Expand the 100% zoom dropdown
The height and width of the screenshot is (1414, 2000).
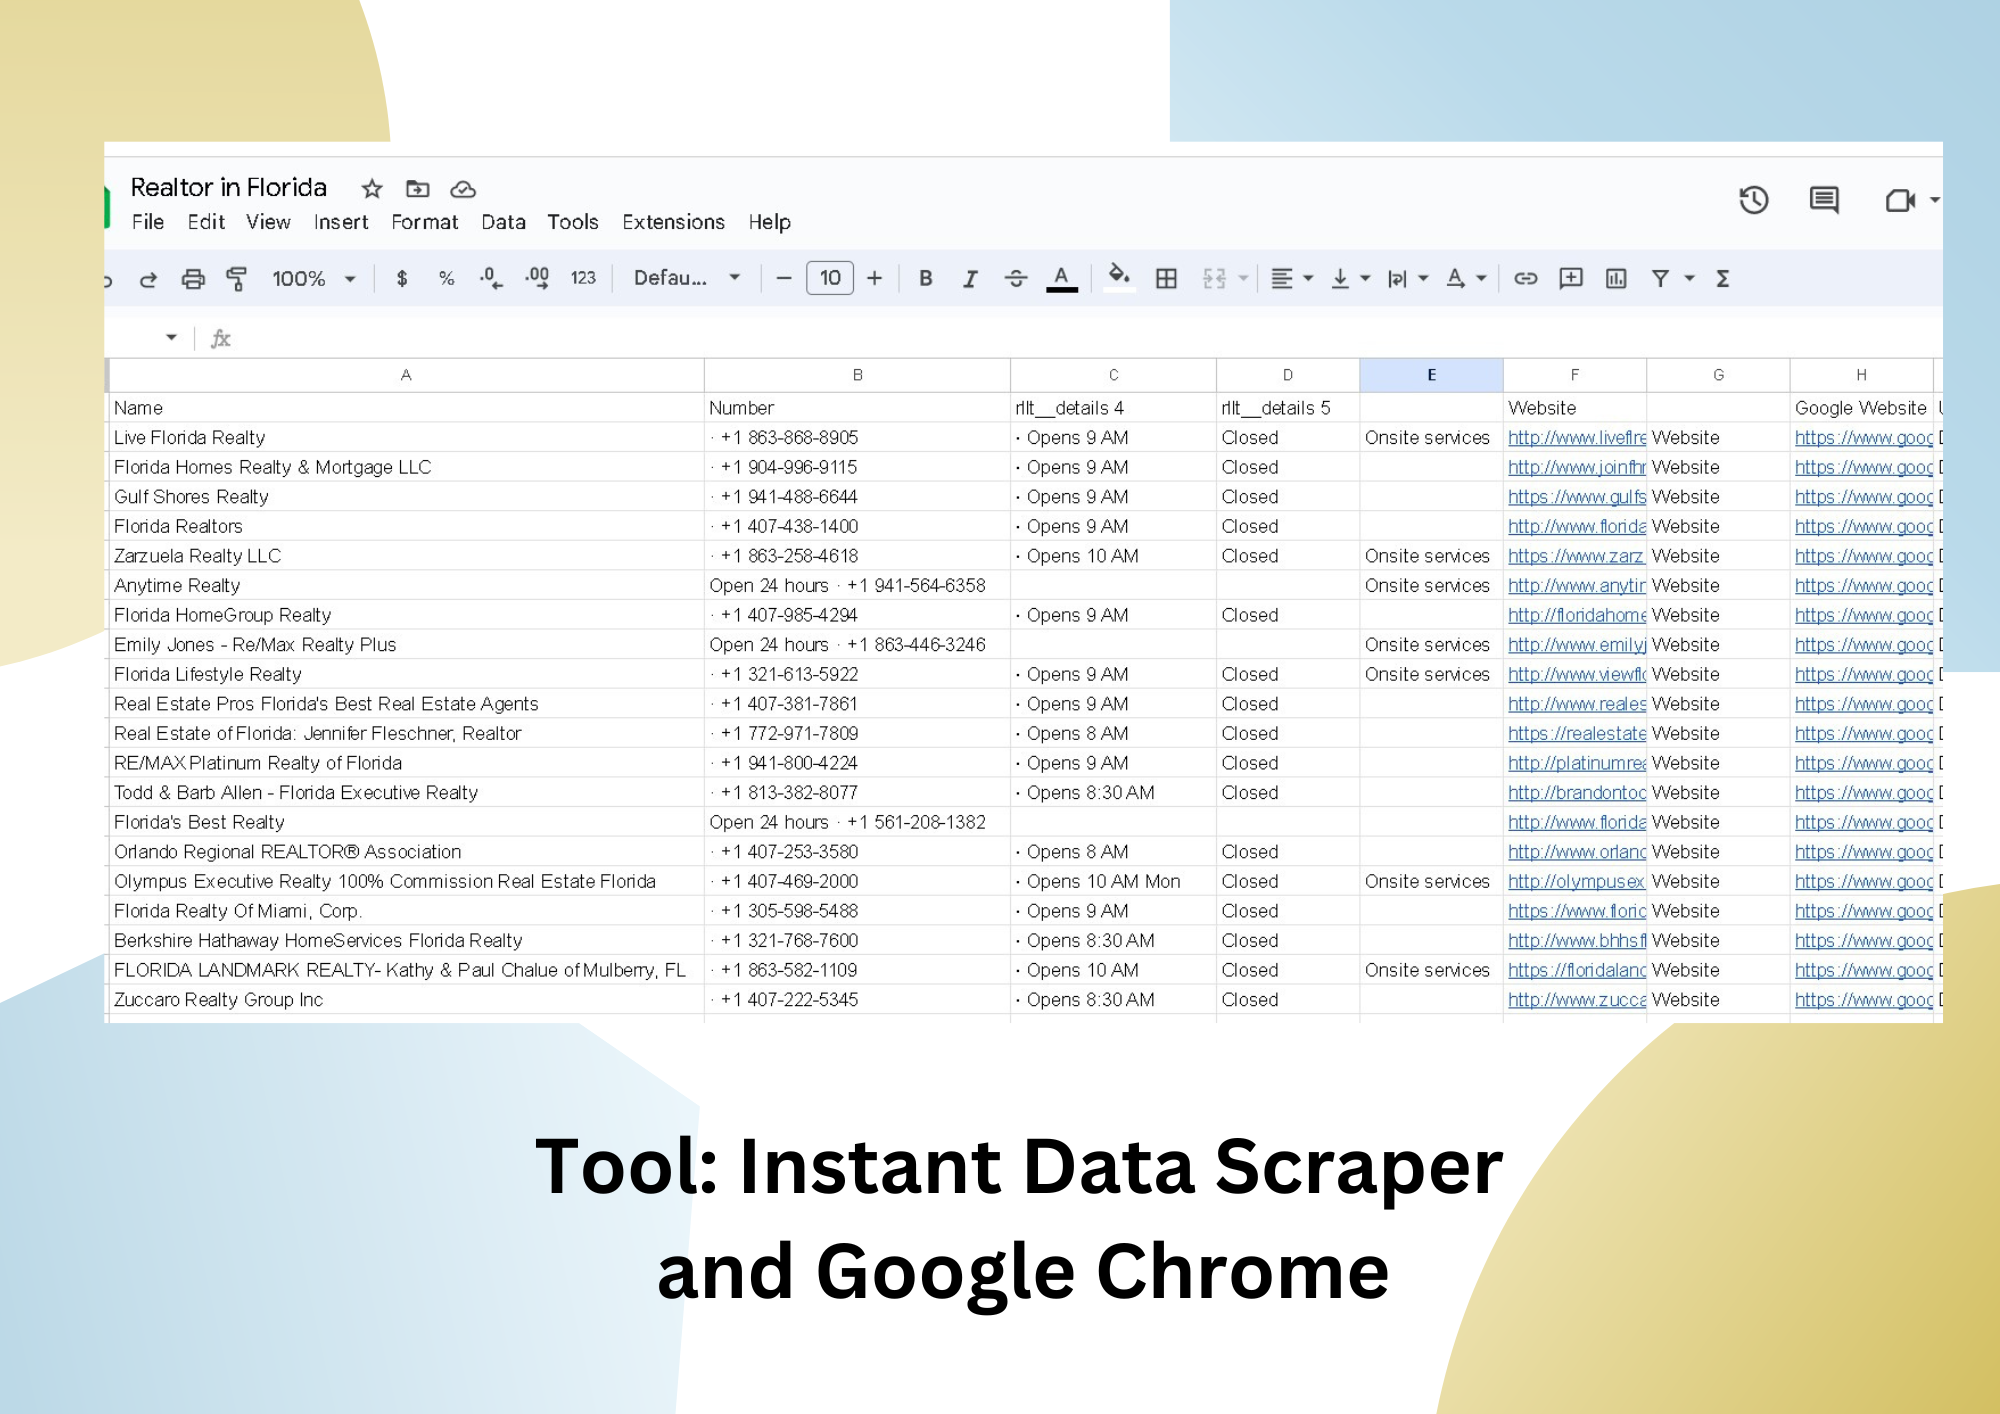[x=313, y=279]
